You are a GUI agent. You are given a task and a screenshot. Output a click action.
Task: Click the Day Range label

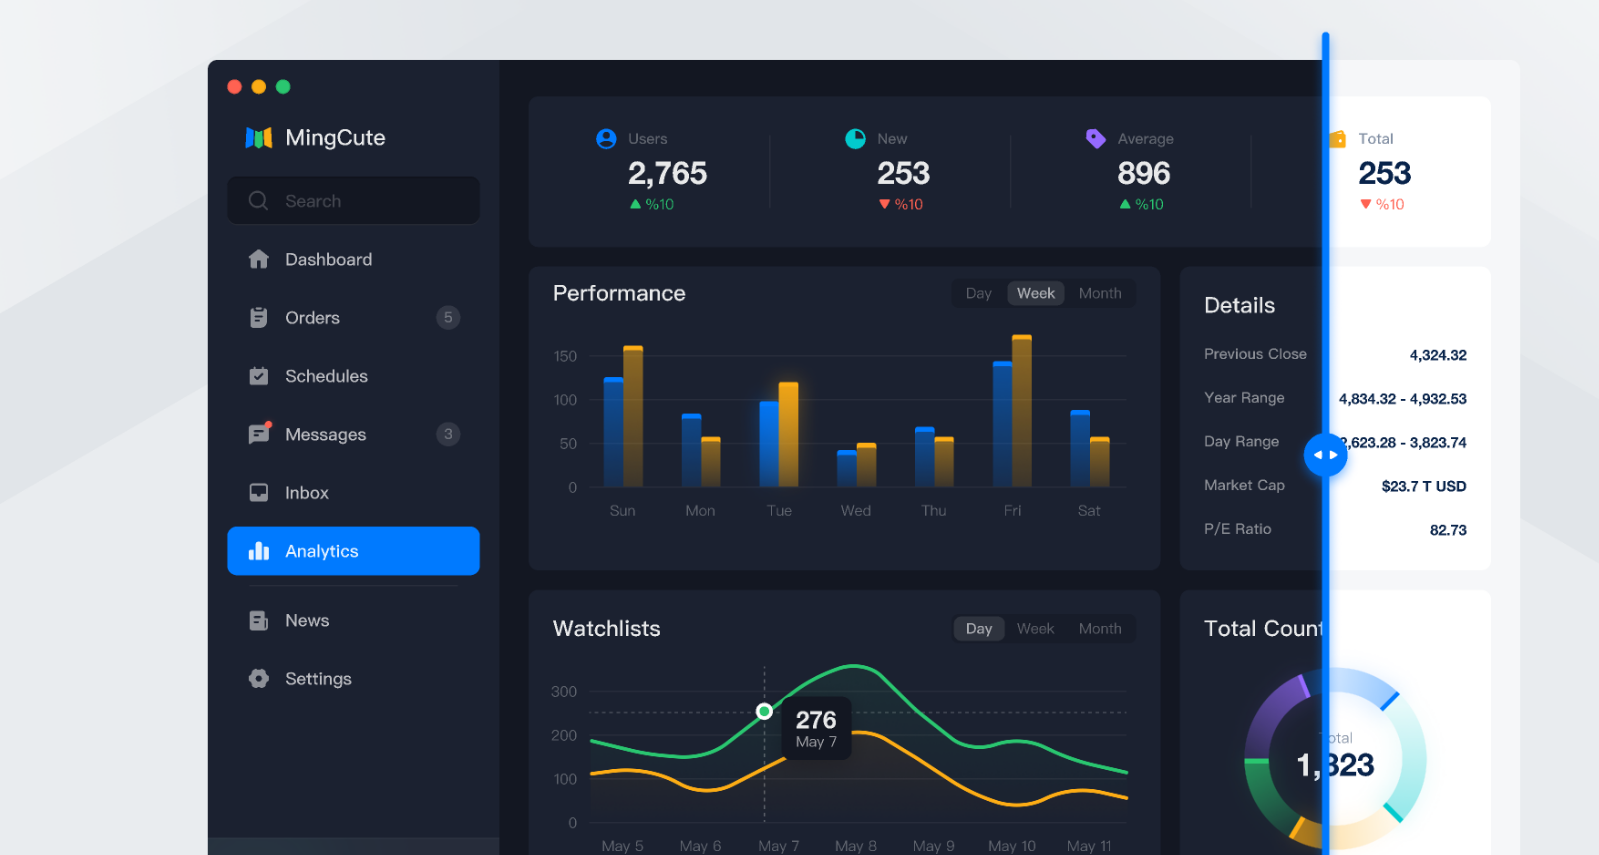coord(1241,442)
